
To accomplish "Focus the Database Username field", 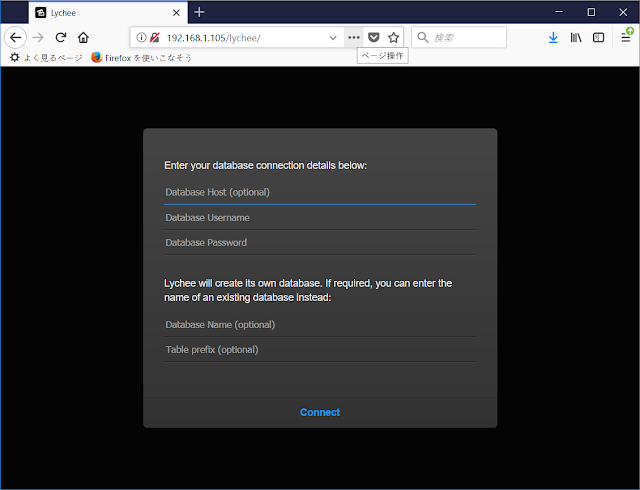I will click(x=320, y=218).
